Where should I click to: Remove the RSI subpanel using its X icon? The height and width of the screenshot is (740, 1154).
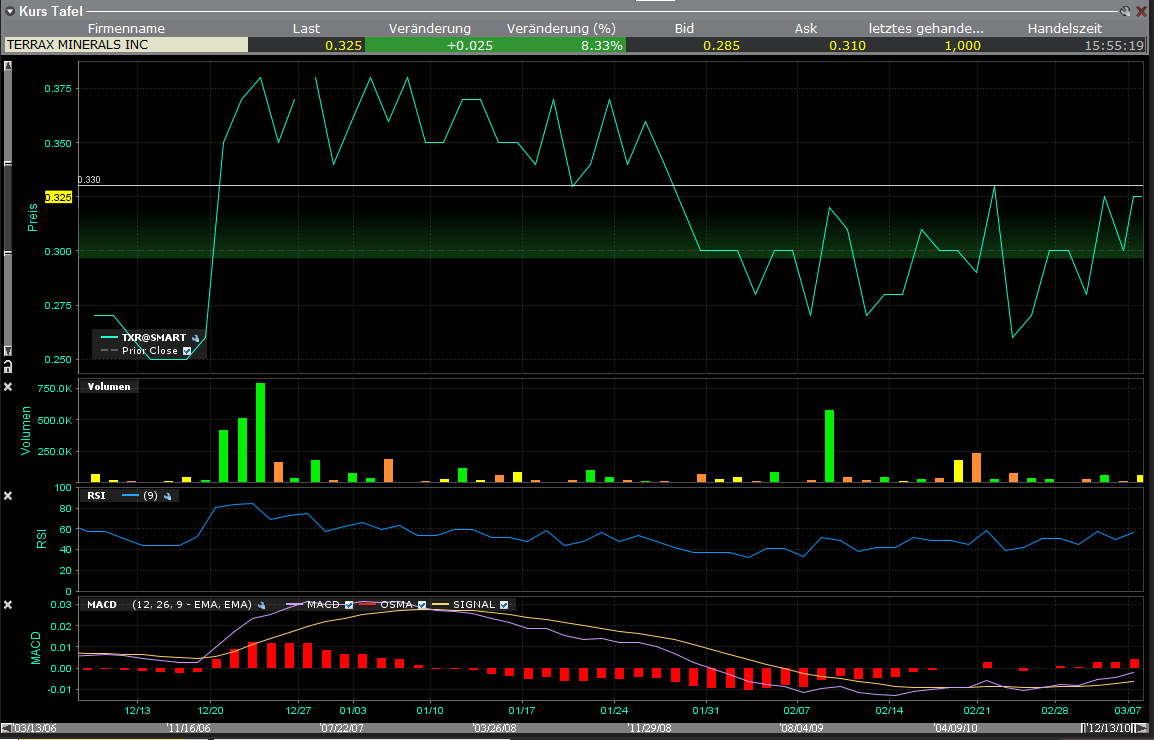8,495
